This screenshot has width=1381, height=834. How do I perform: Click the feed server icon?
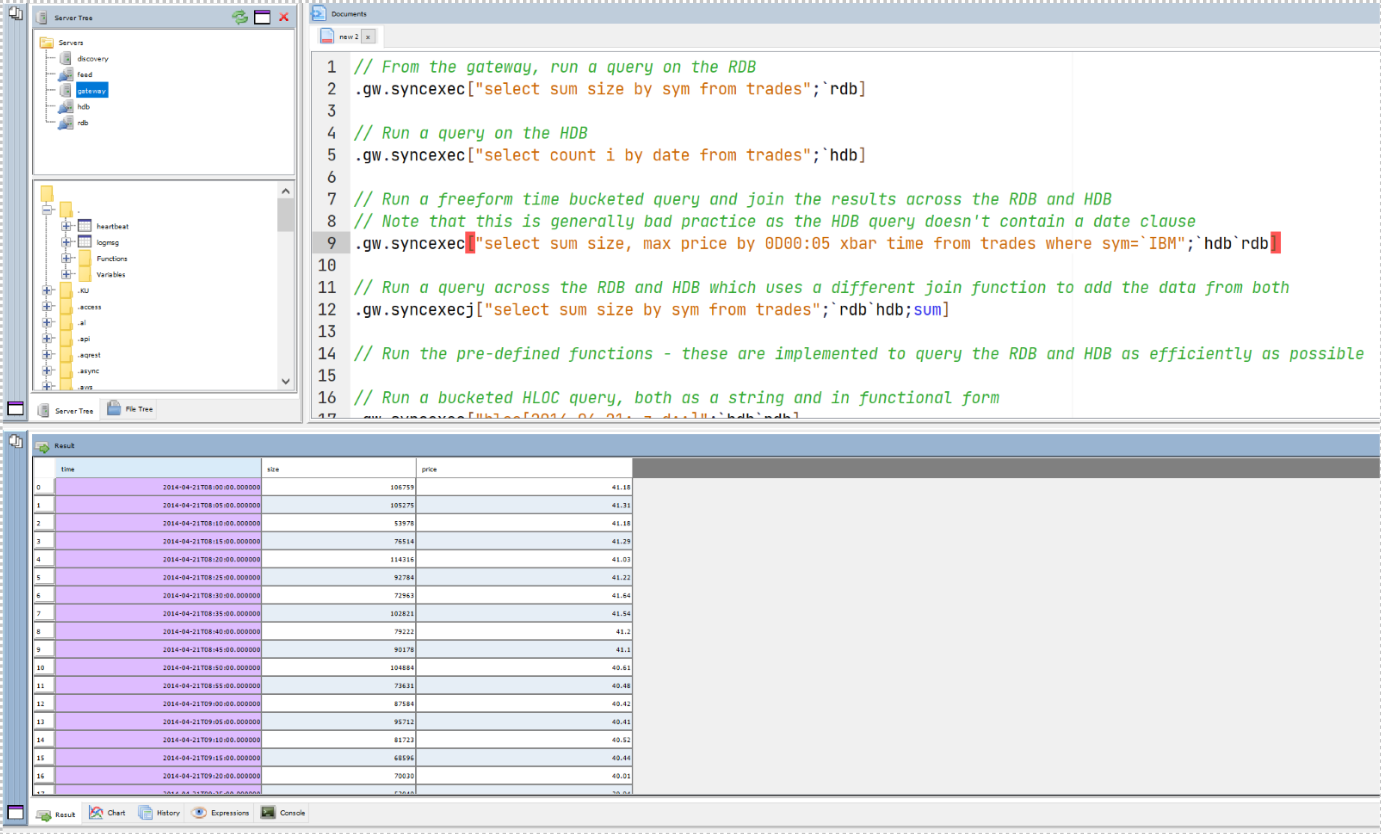[x=65, y=75]
